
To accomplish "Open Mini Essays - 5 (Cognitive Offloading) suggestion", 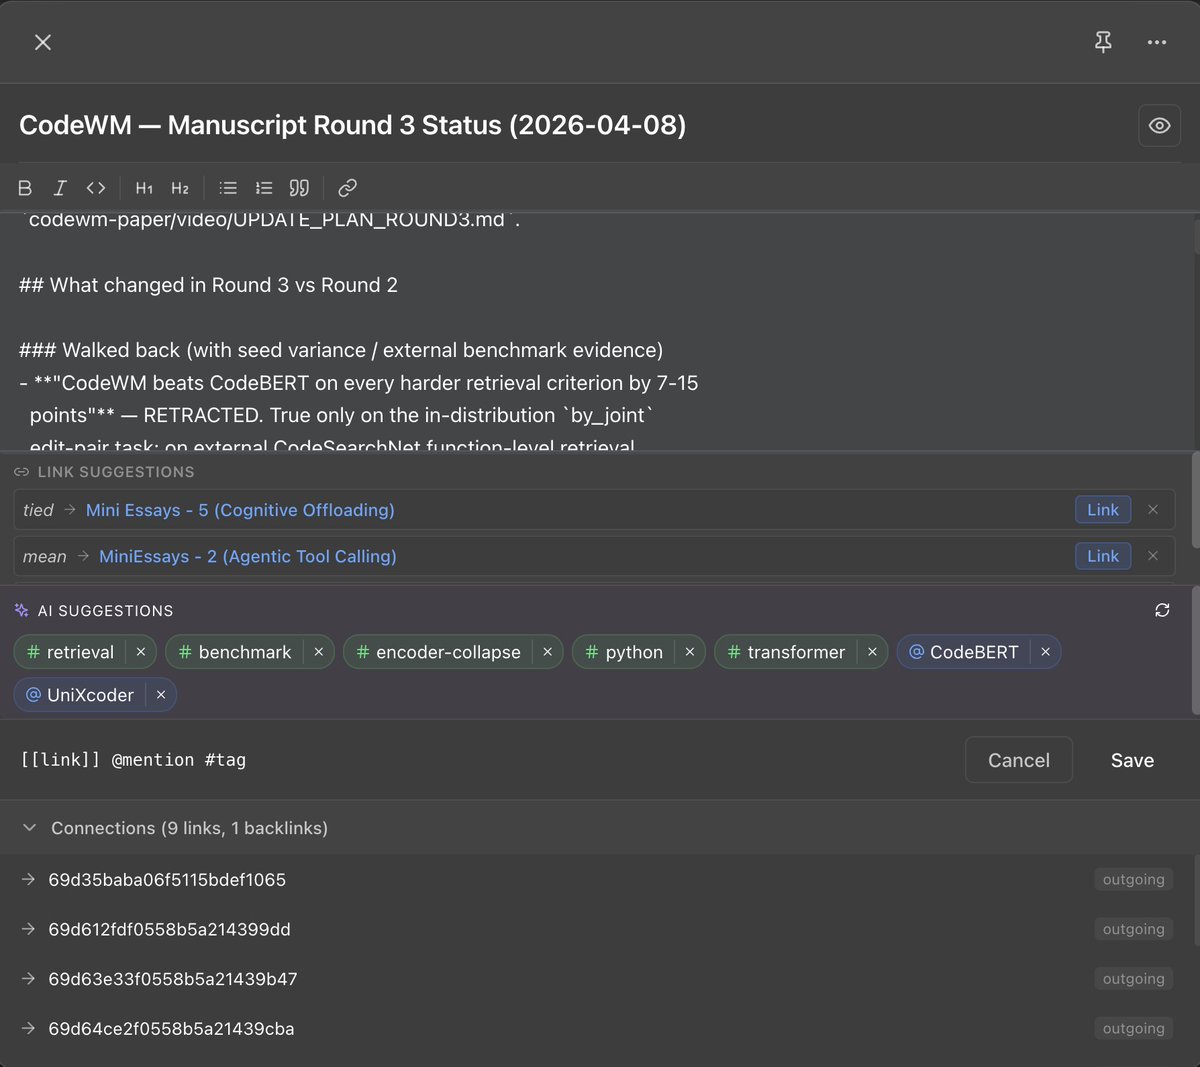I will 240,510.
